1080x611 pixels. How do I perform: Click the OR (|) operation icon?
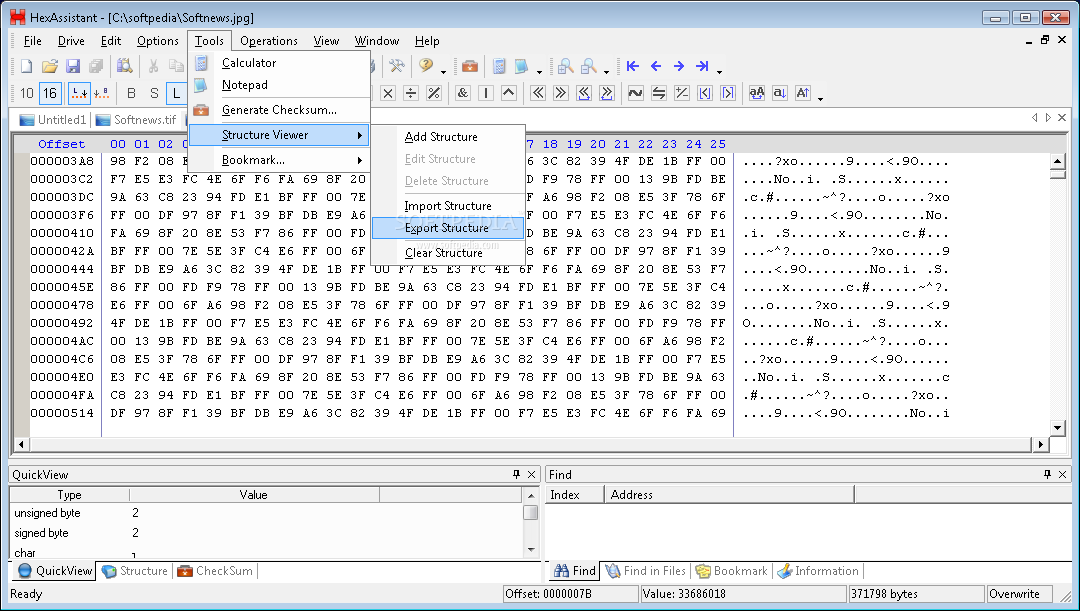[x=486, y=93]
